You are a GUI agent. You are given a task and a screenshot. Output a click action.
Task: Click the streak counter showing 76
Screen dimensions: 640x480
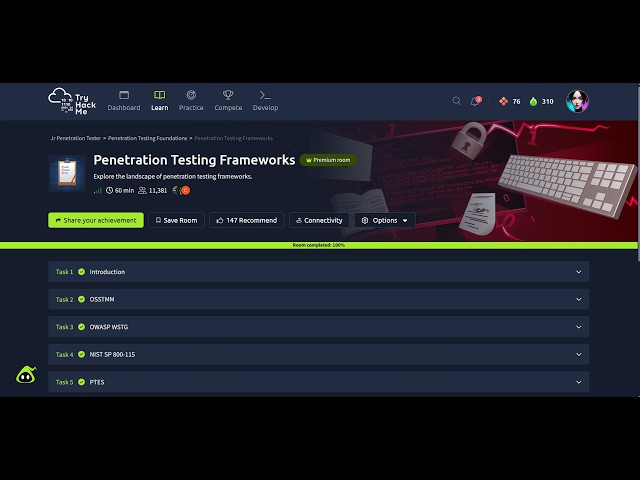(x=510, y=101)
